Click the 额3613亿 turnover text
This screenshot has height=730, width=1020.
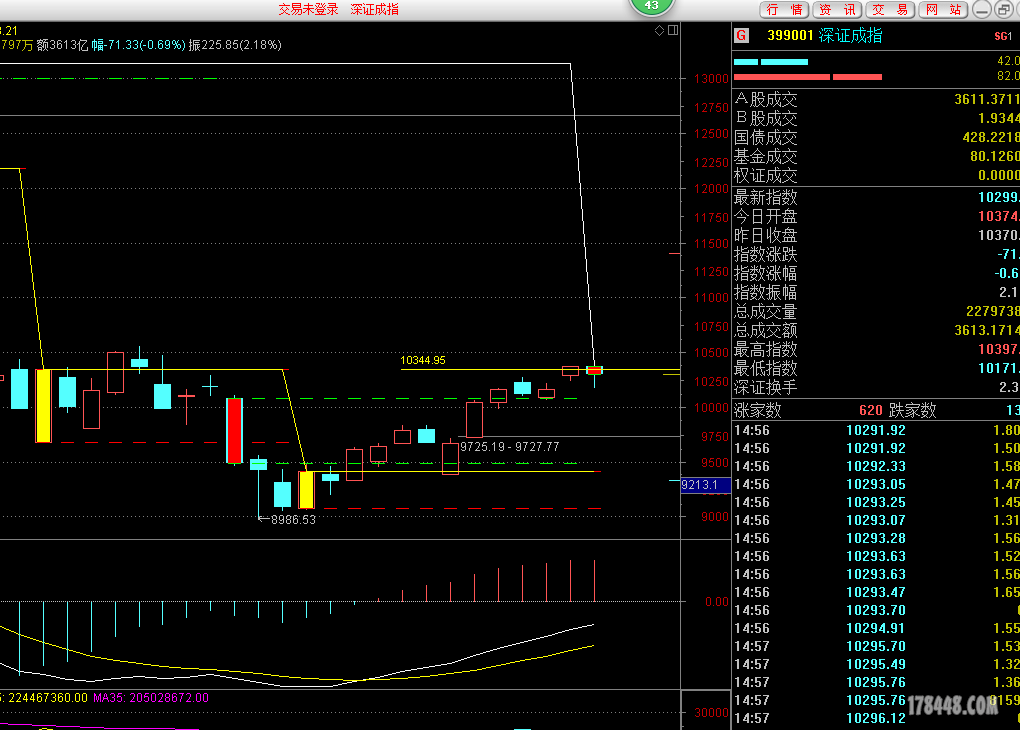click(62, 45)
